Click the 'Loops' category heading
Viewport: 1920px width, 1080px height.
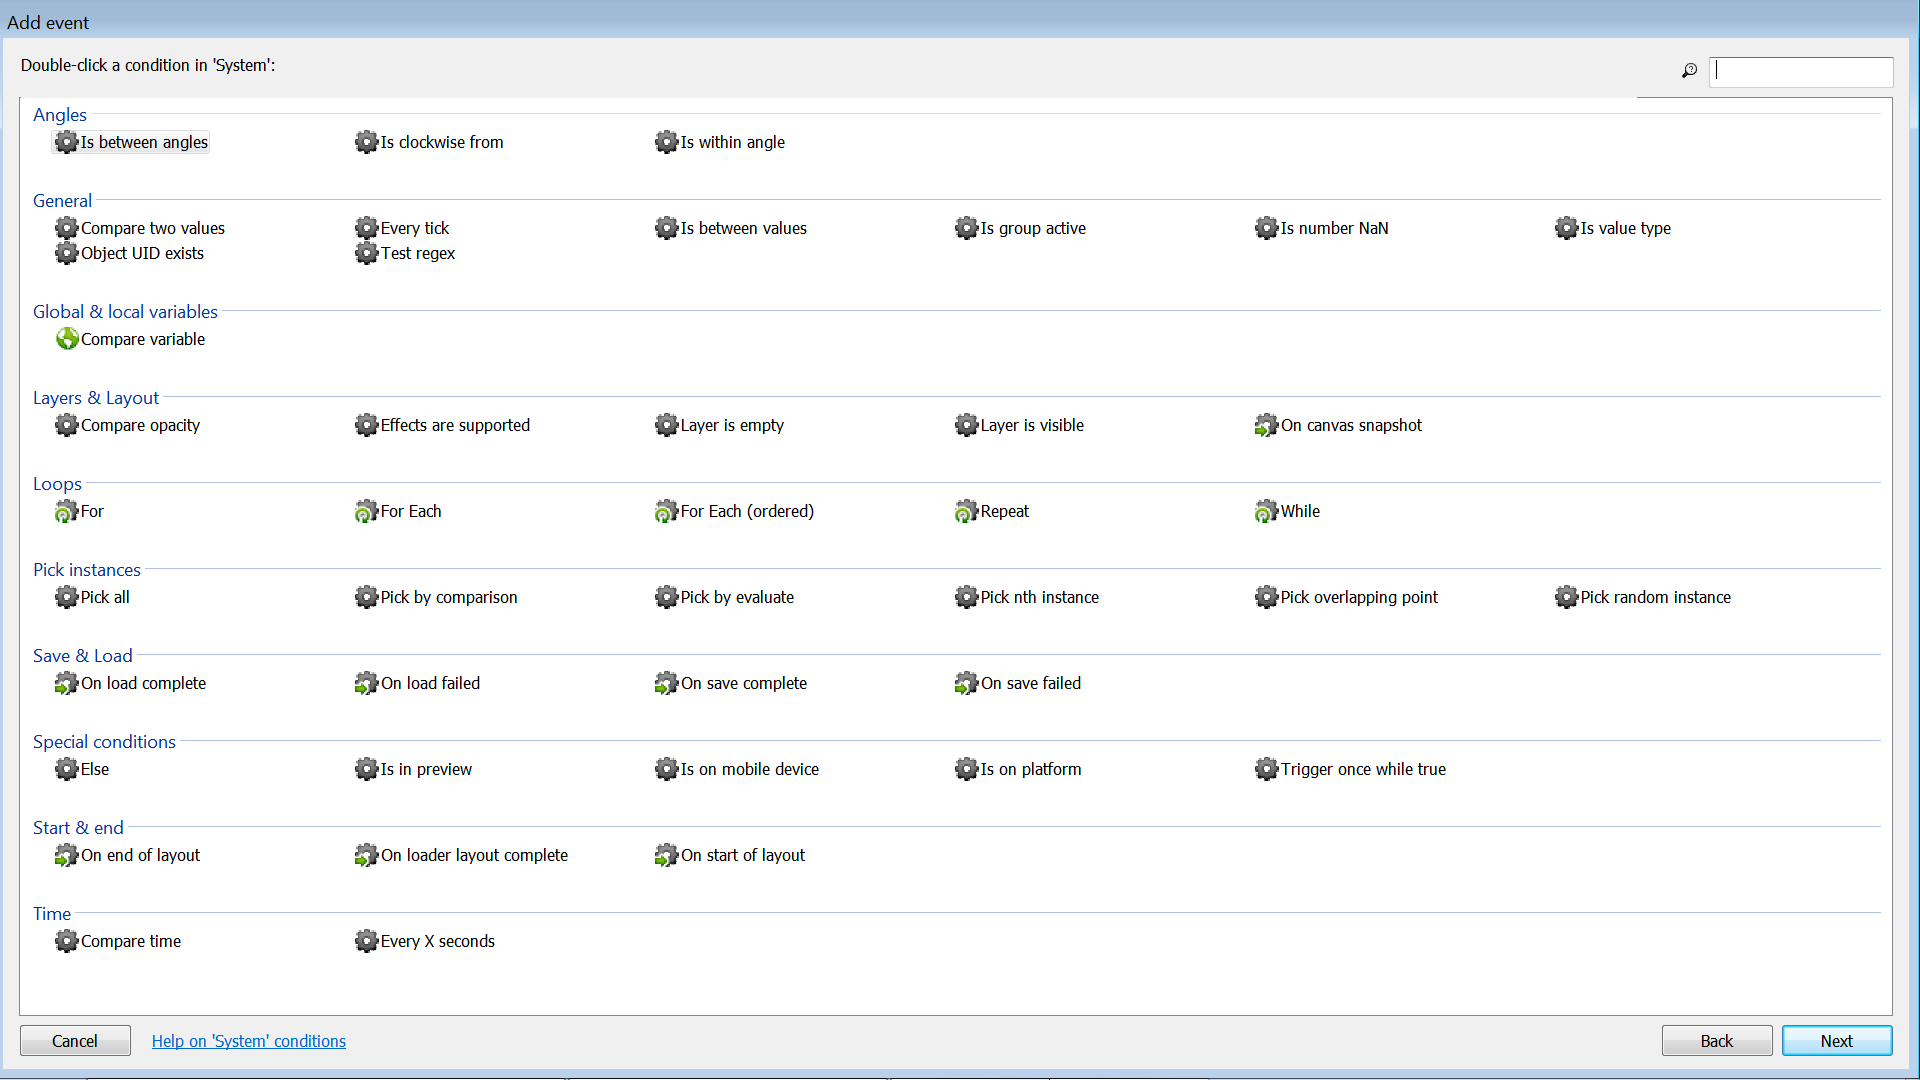[57, 484]
